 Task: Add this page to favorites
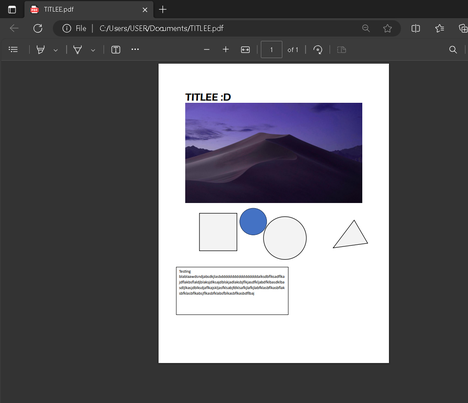point(387,28)
